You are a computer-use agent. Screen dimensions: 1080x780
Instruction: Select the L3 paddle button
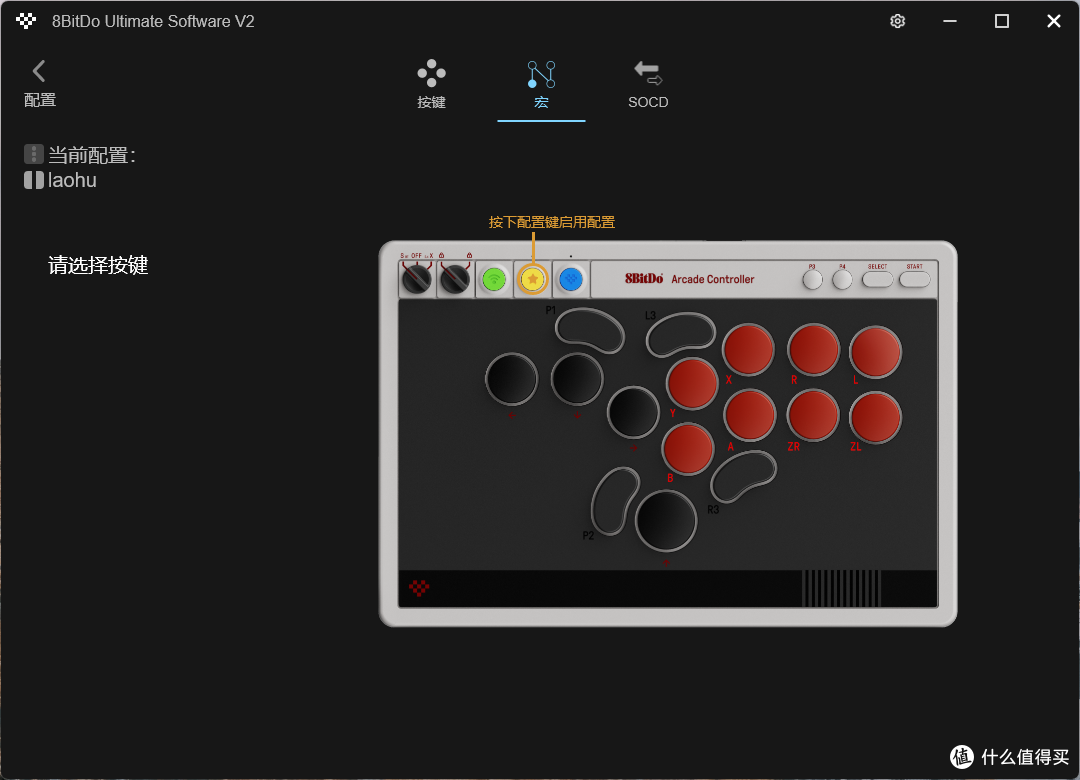pos(681,334)
